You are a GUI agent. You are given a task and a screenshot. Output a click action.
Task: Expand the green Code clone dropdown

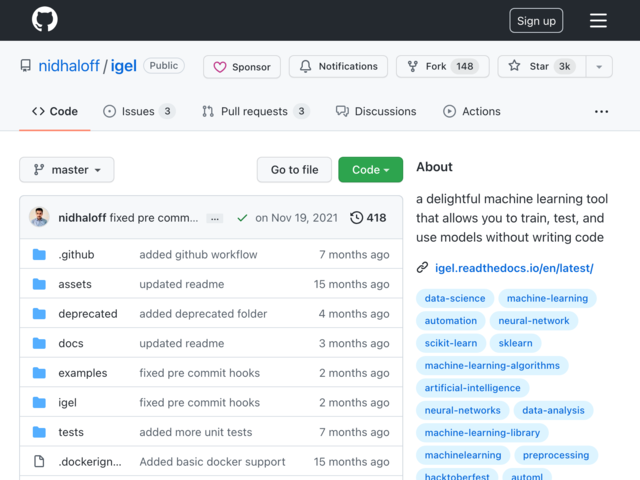[370, 170]
